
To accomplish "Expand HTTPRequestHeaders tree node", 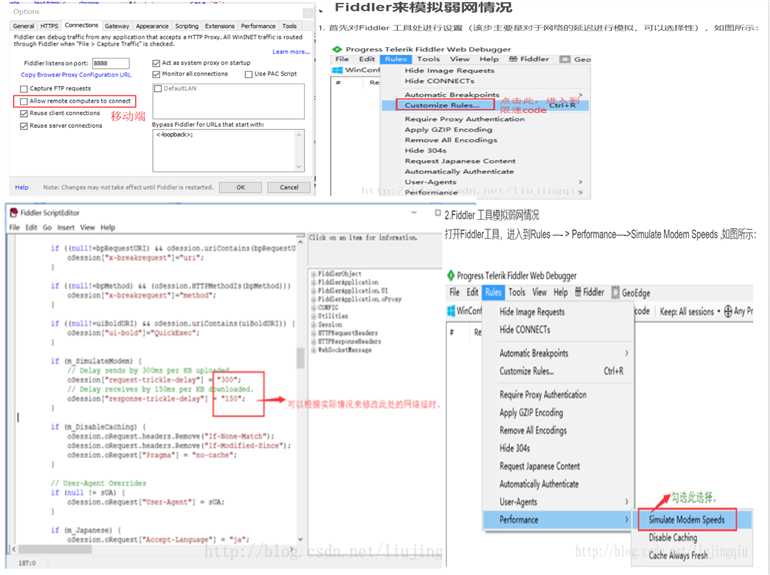I will [x=313, y=333].
